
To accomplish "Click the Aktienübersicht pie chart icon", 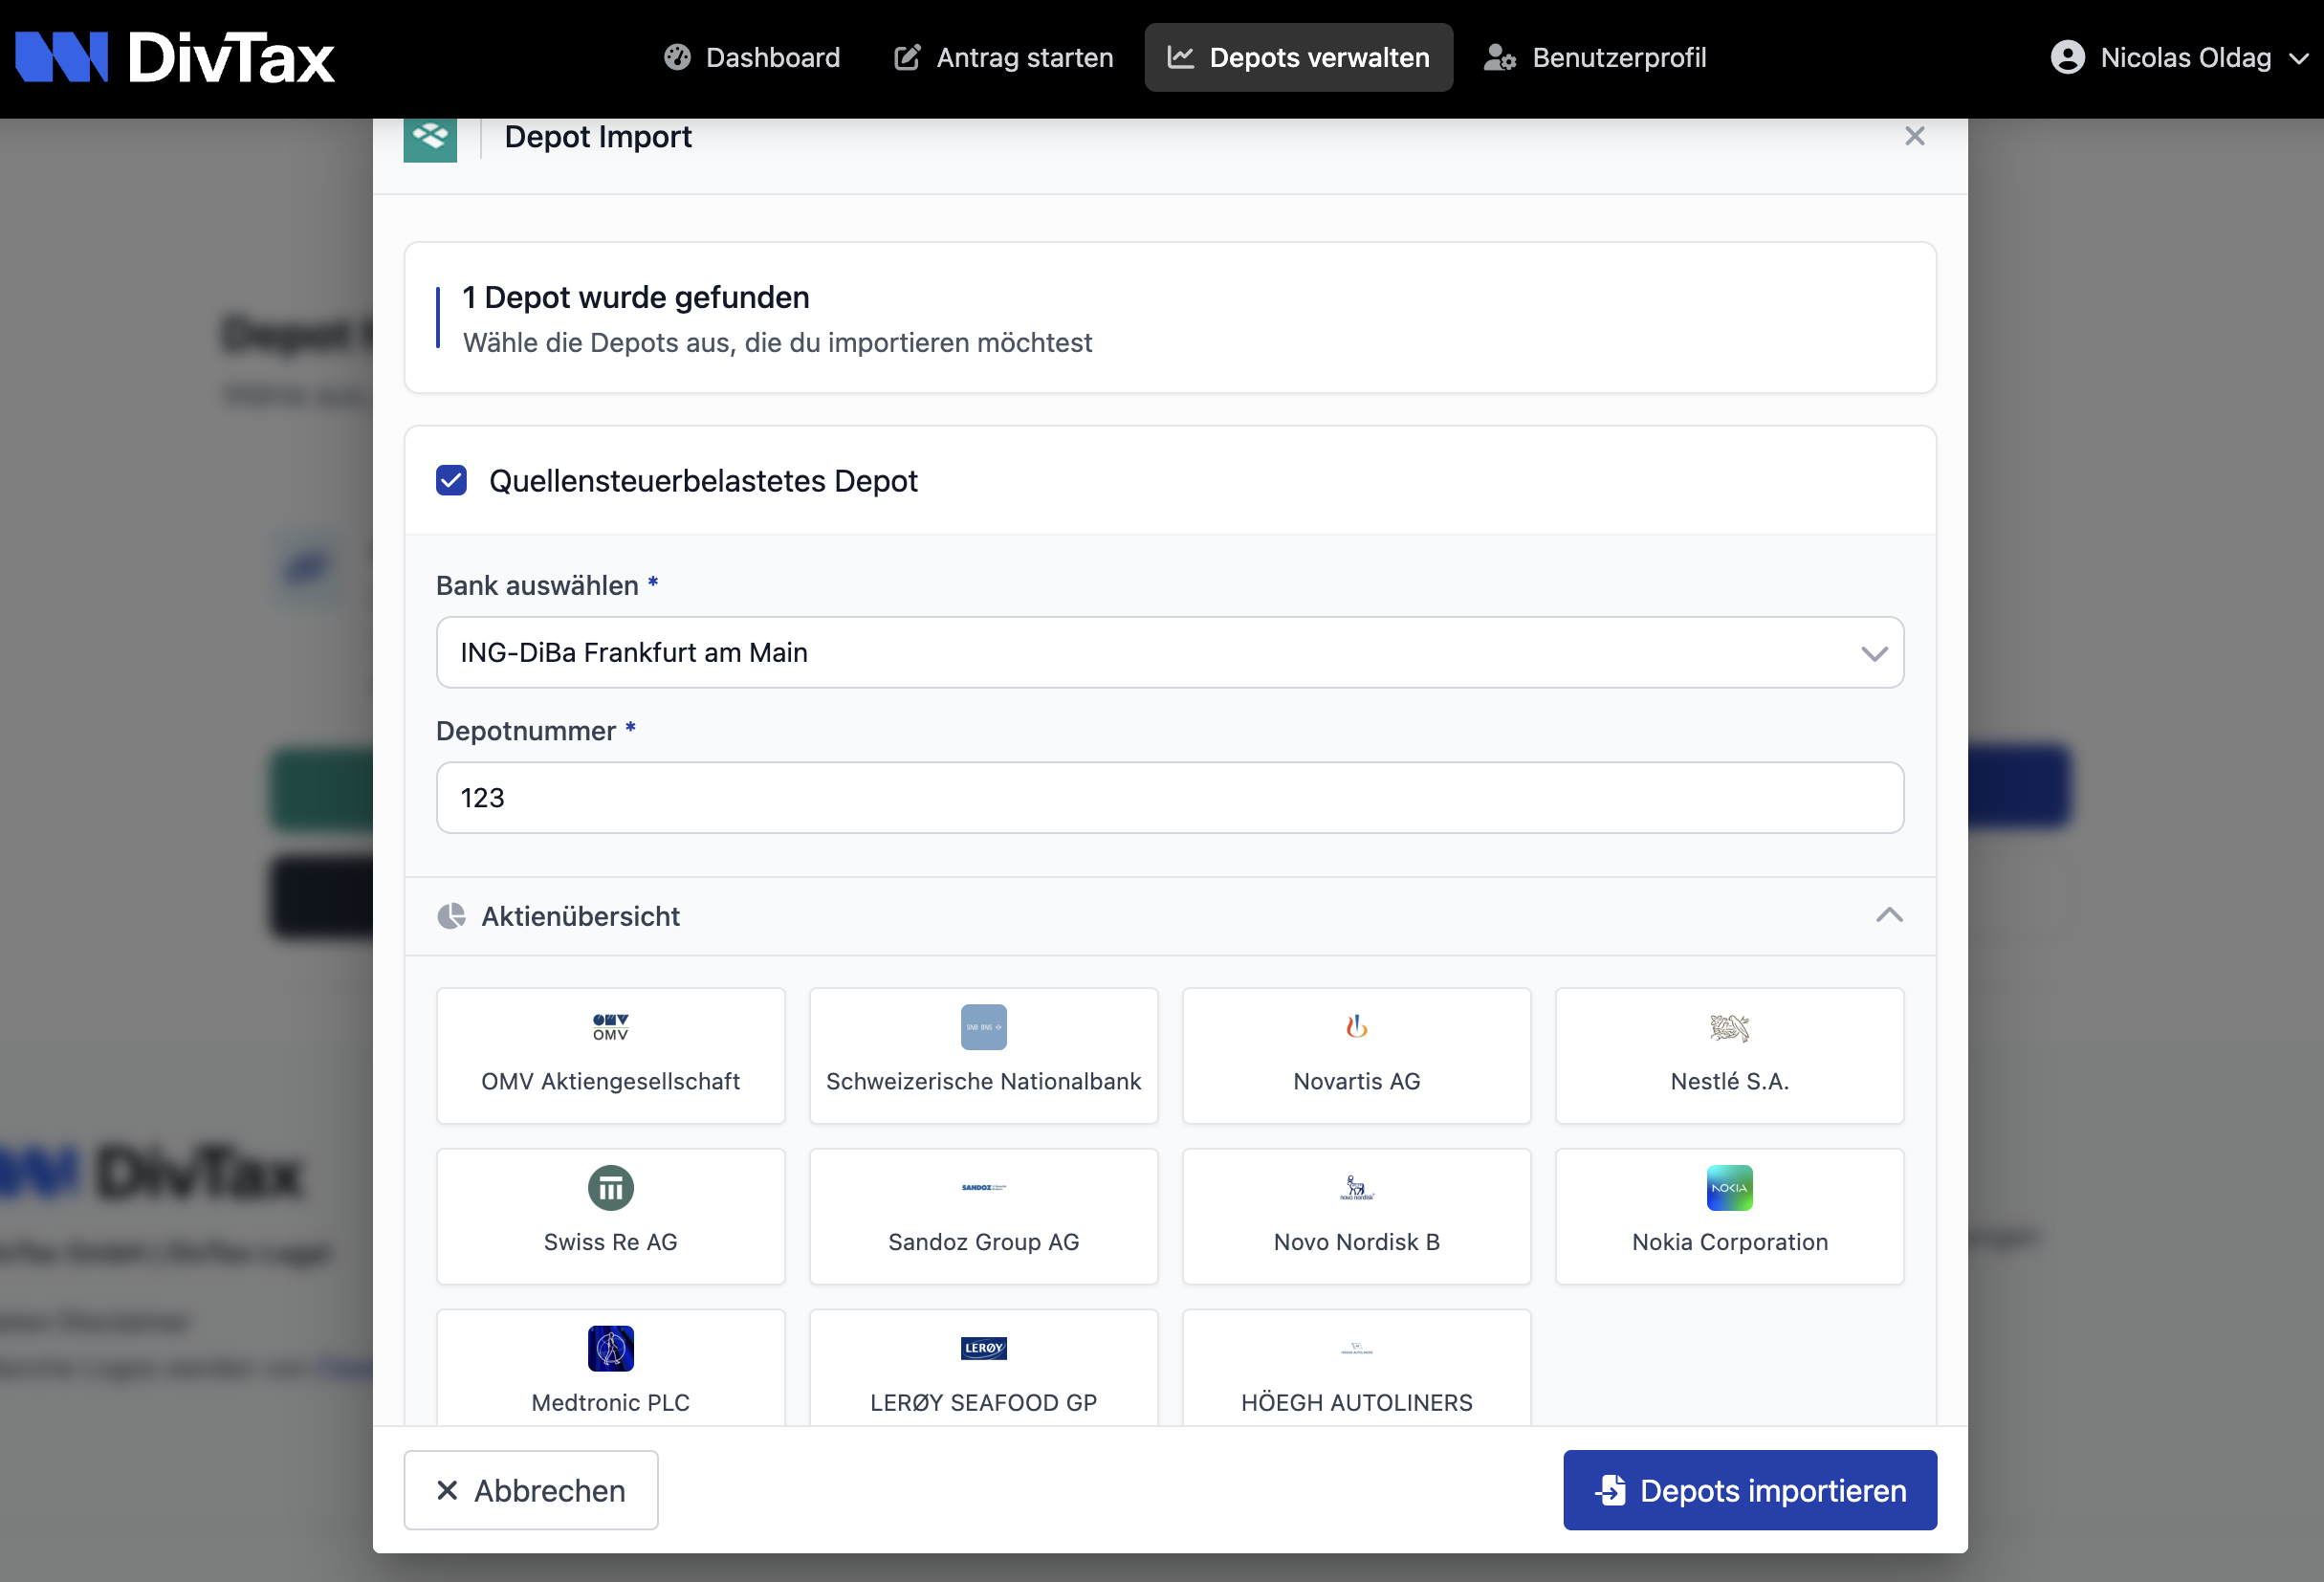I will 451,916.
